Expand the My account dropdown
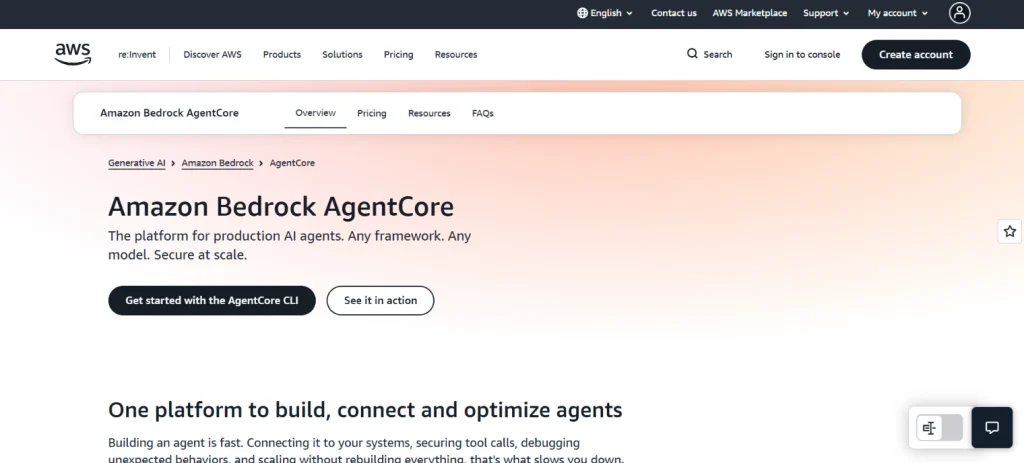 click(898, 13)
